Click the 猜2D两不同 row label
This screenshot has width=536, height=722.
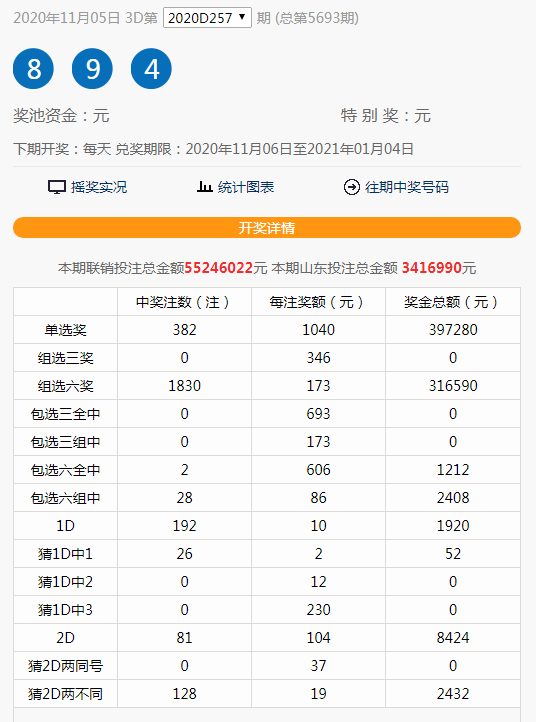[x=65, y=694]
